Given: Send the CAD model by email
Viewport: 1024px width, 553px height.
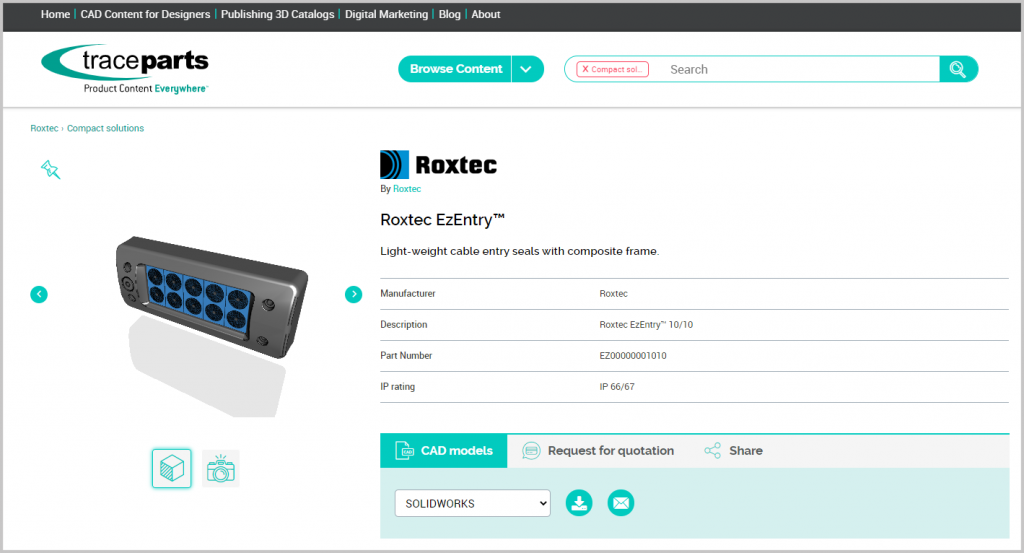Looking at the screenshot, I should tap(621, 503).
